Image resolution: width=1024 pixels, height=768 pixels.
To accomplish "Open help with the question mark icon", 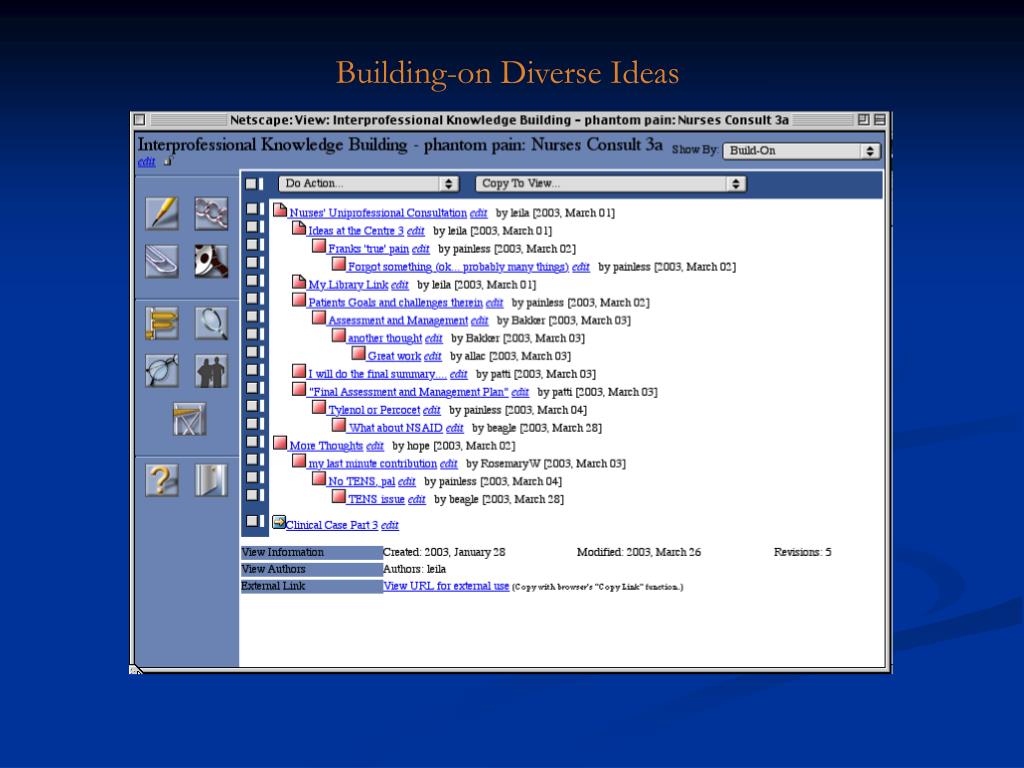I will 161,480.
